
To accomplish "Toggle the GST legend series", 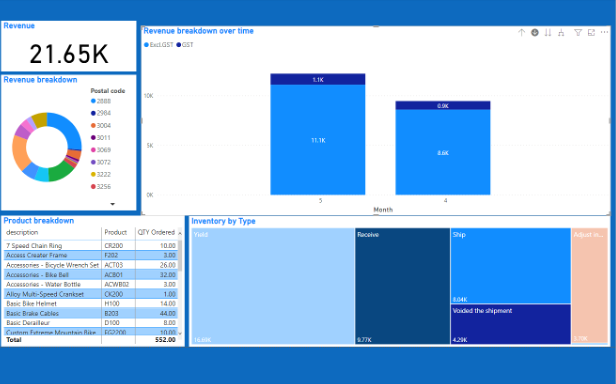I will [x=185, y=45].
